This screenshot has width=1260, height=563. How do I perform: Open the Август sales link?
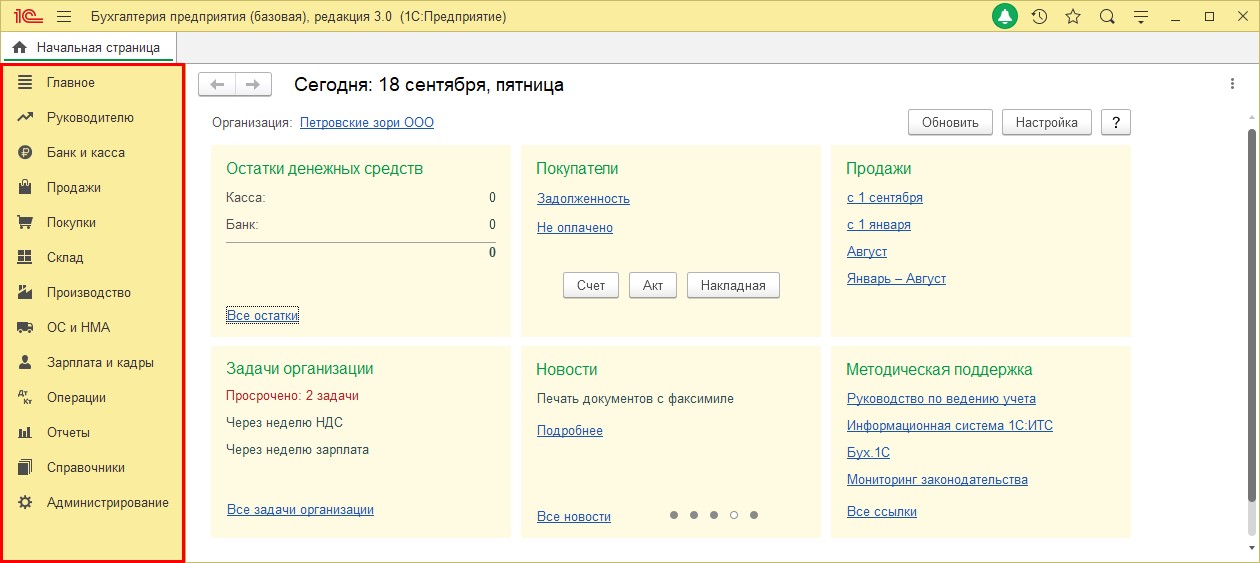pos(867,251)
